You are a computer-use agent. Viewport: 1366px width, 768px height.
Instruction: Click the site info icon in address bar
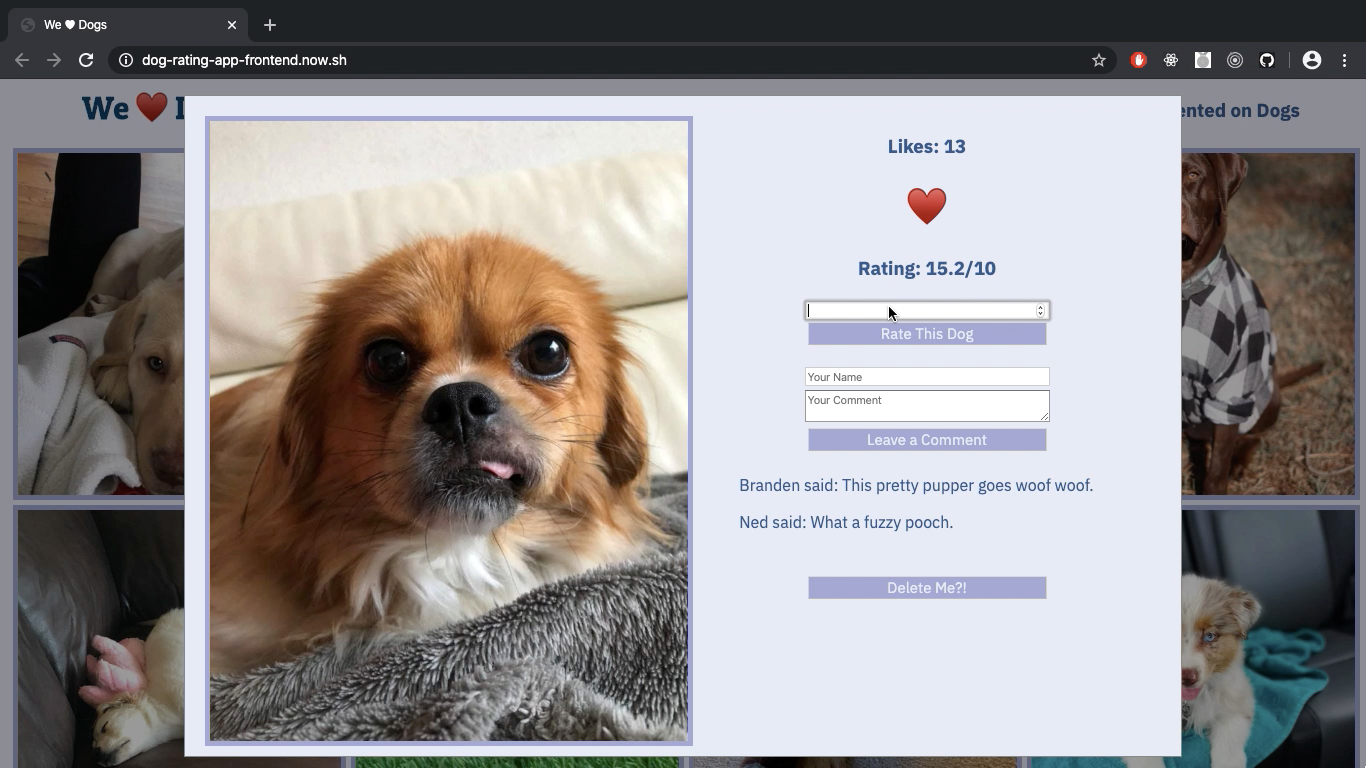coord(126,60)
